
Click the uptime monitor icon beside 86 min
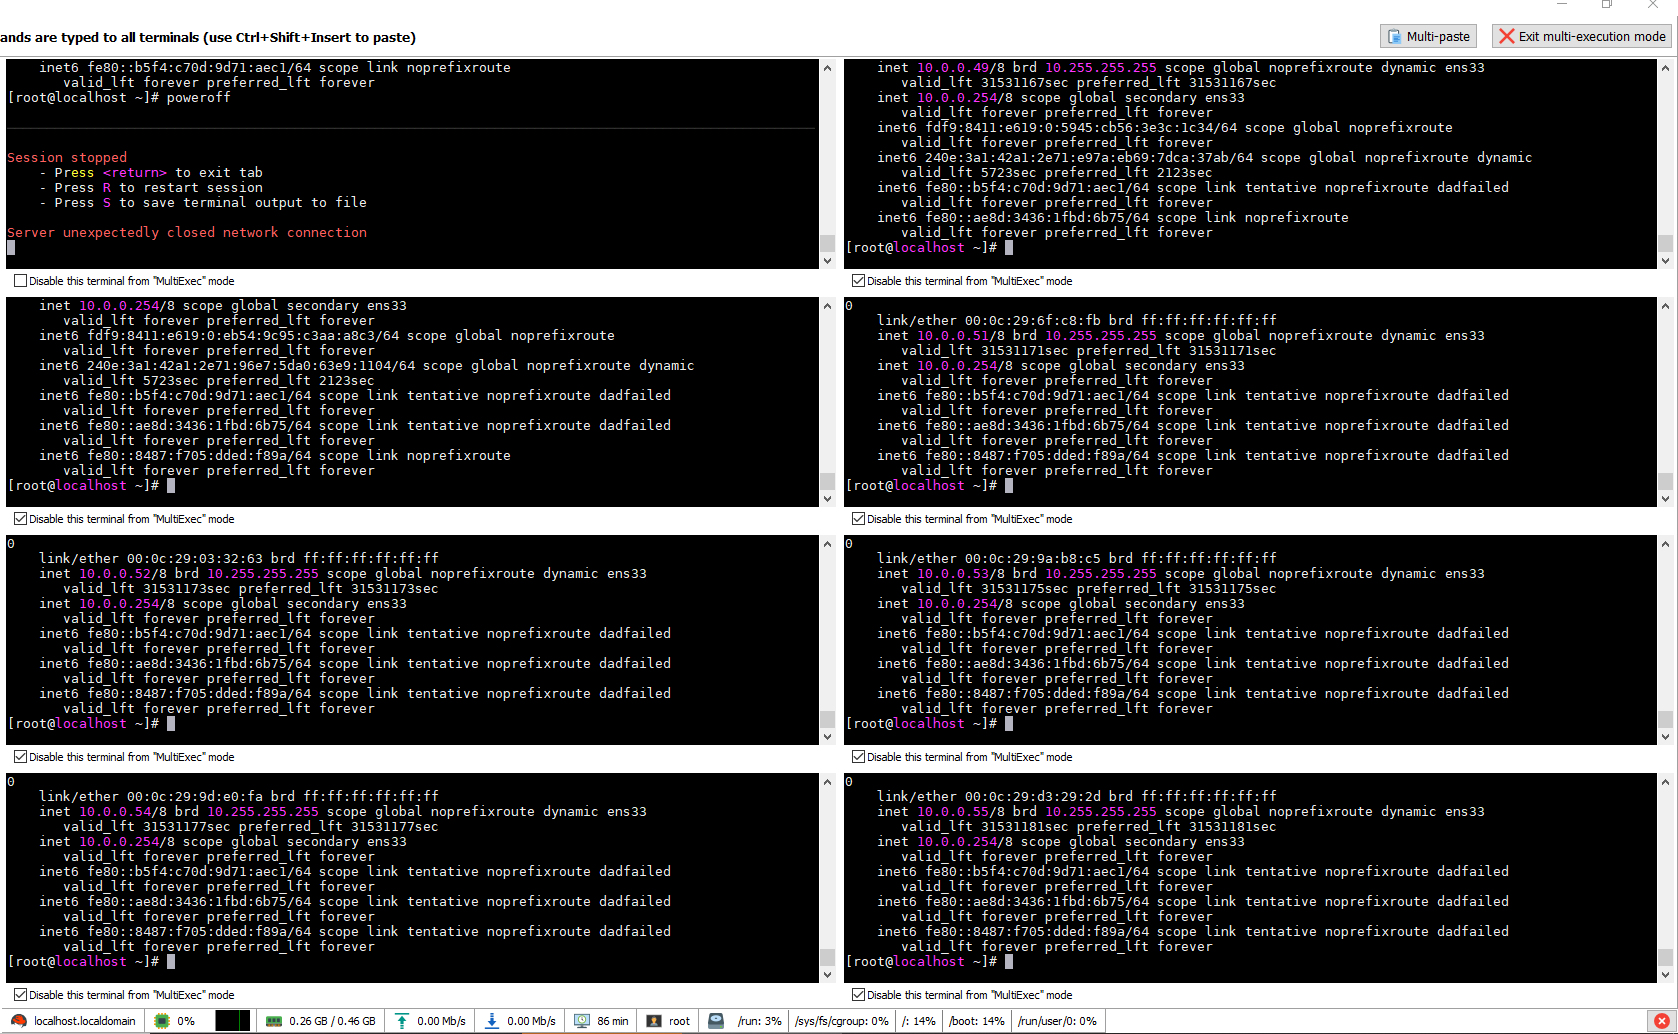(x=581, y=1021)
